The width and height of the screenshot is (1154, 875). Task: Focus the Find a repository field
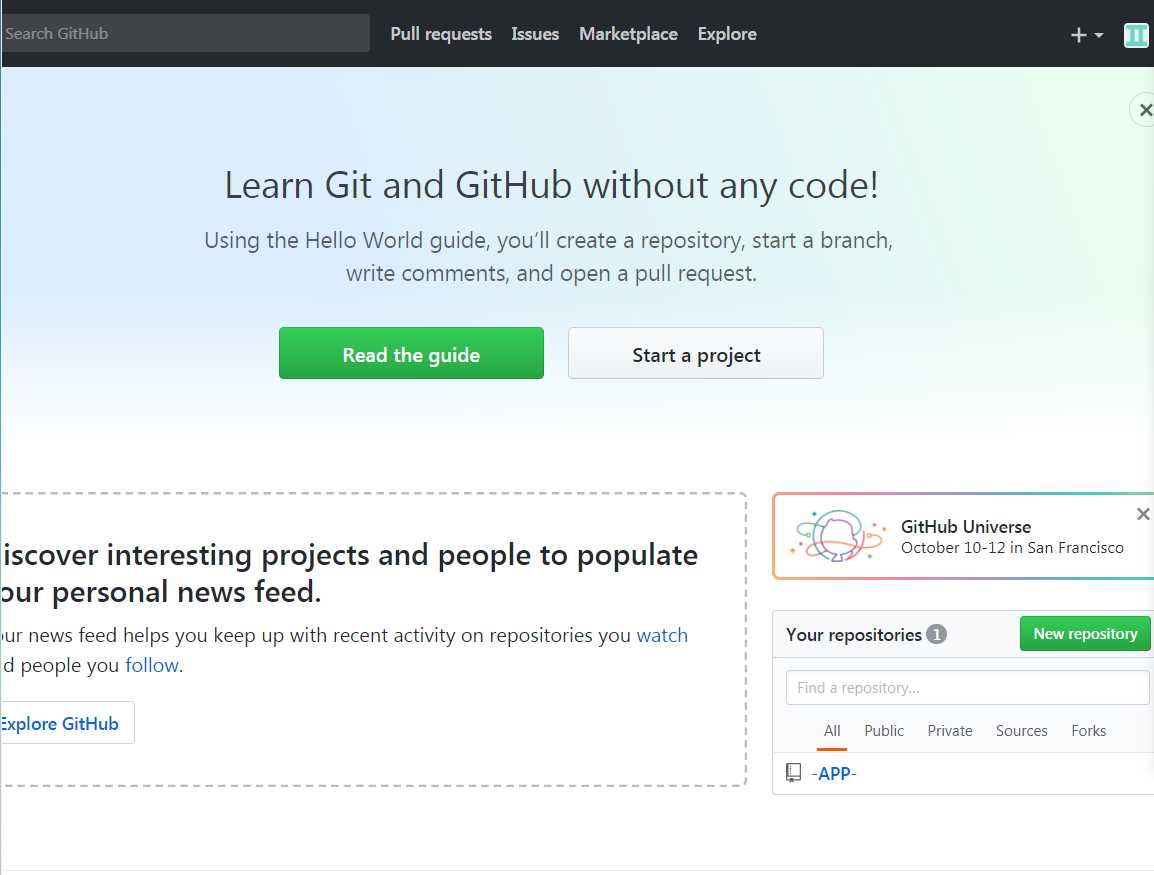[x=967, y=687]
